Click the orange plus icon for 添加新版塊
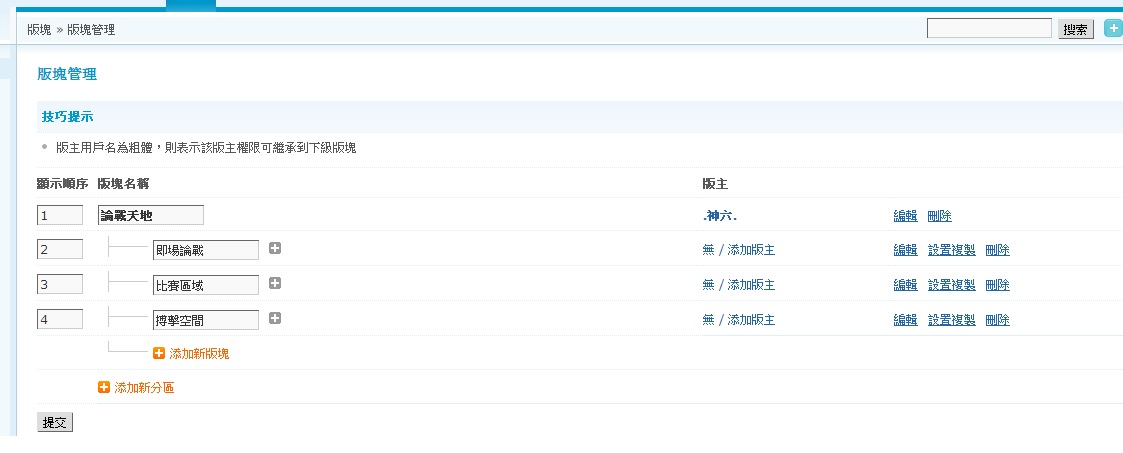This screenshot has width=1123, height=453. (x=159, y=354)
